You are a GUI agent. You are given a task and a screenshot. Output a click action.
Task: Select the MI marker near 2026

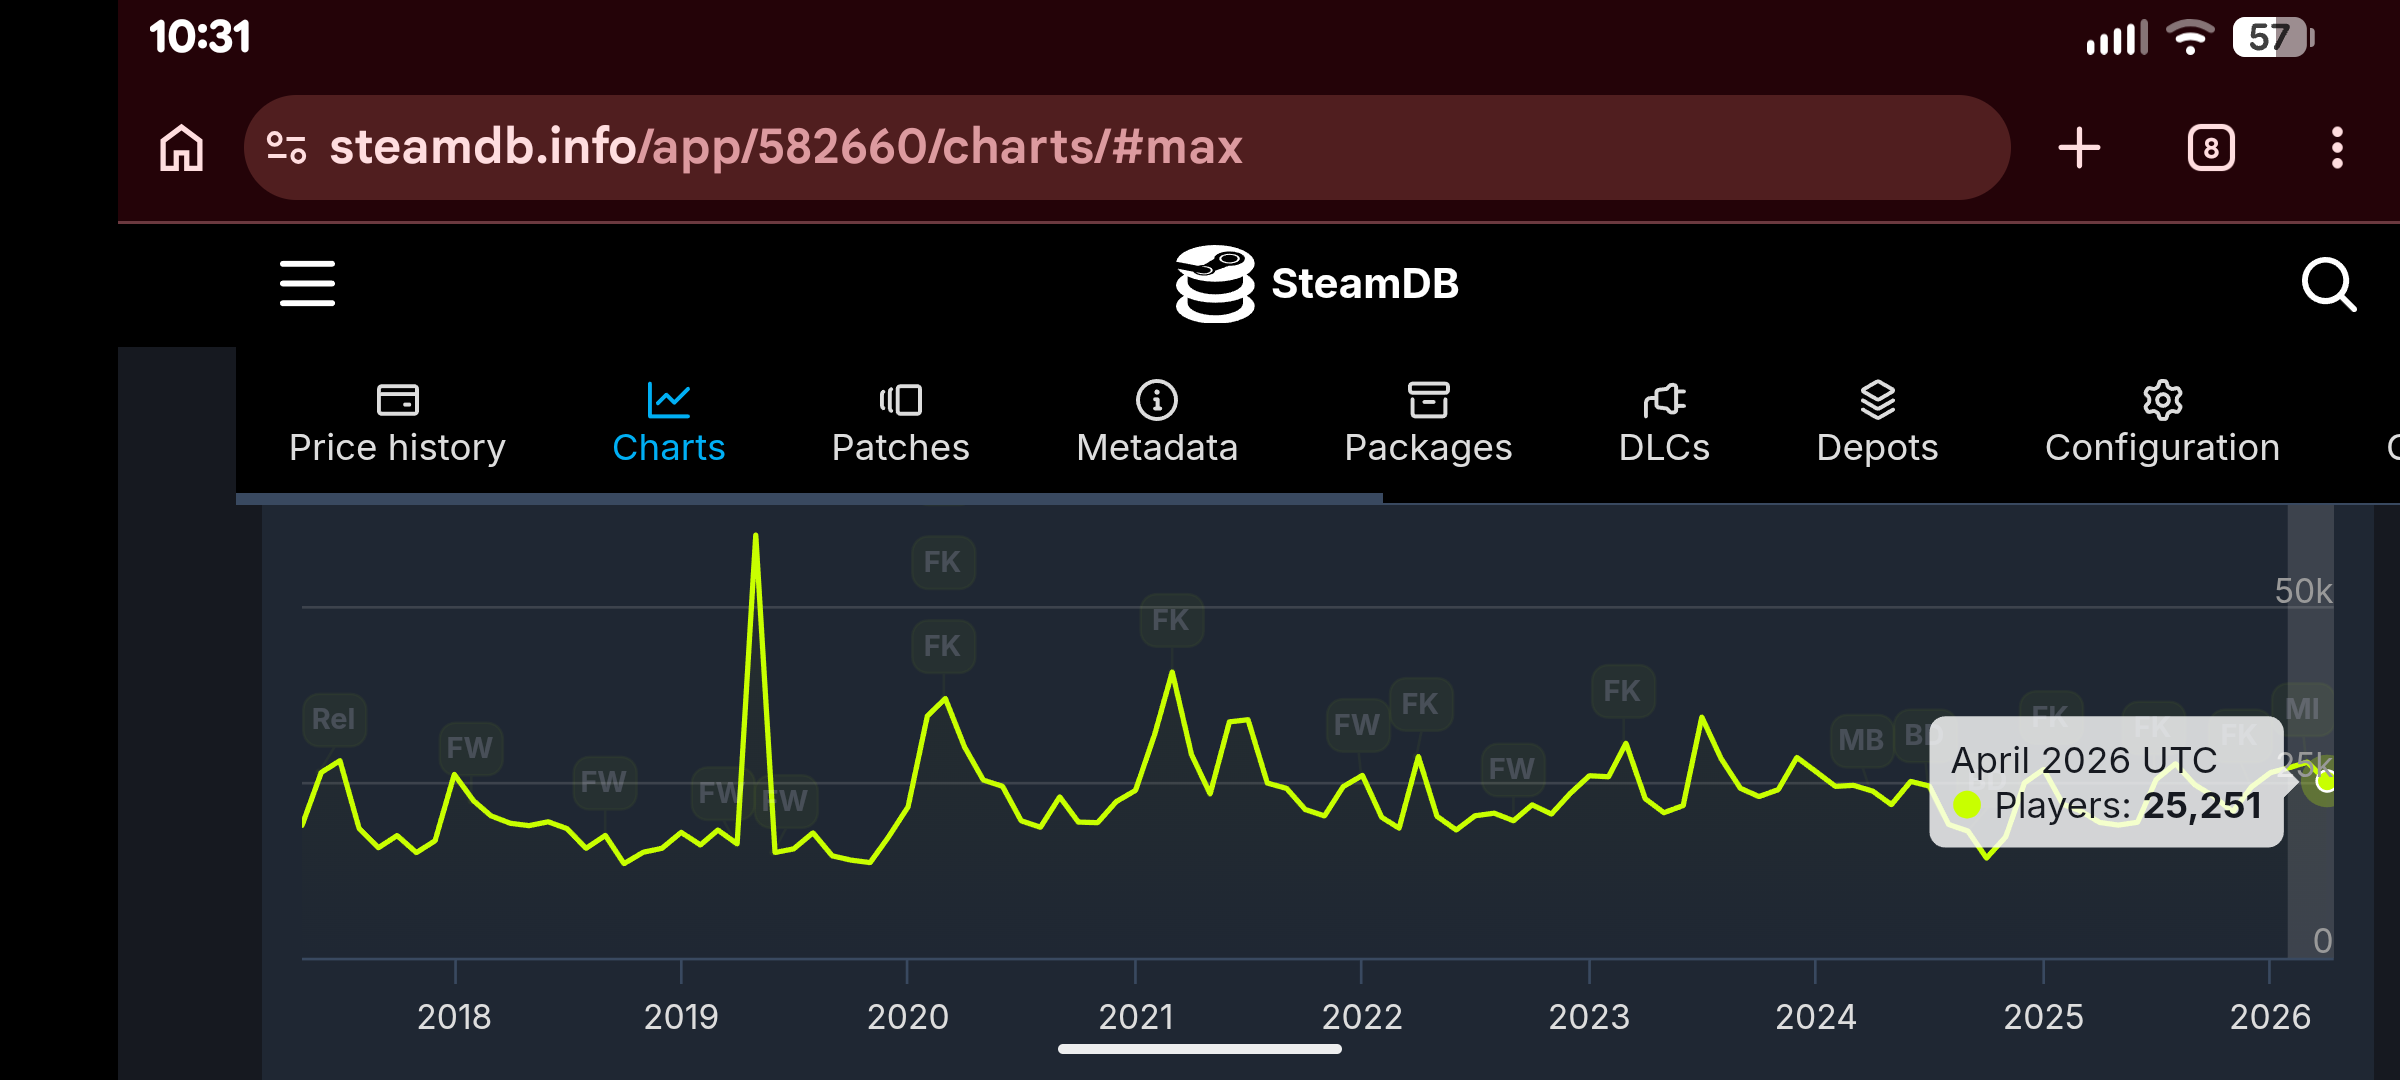pos(2302,708)
